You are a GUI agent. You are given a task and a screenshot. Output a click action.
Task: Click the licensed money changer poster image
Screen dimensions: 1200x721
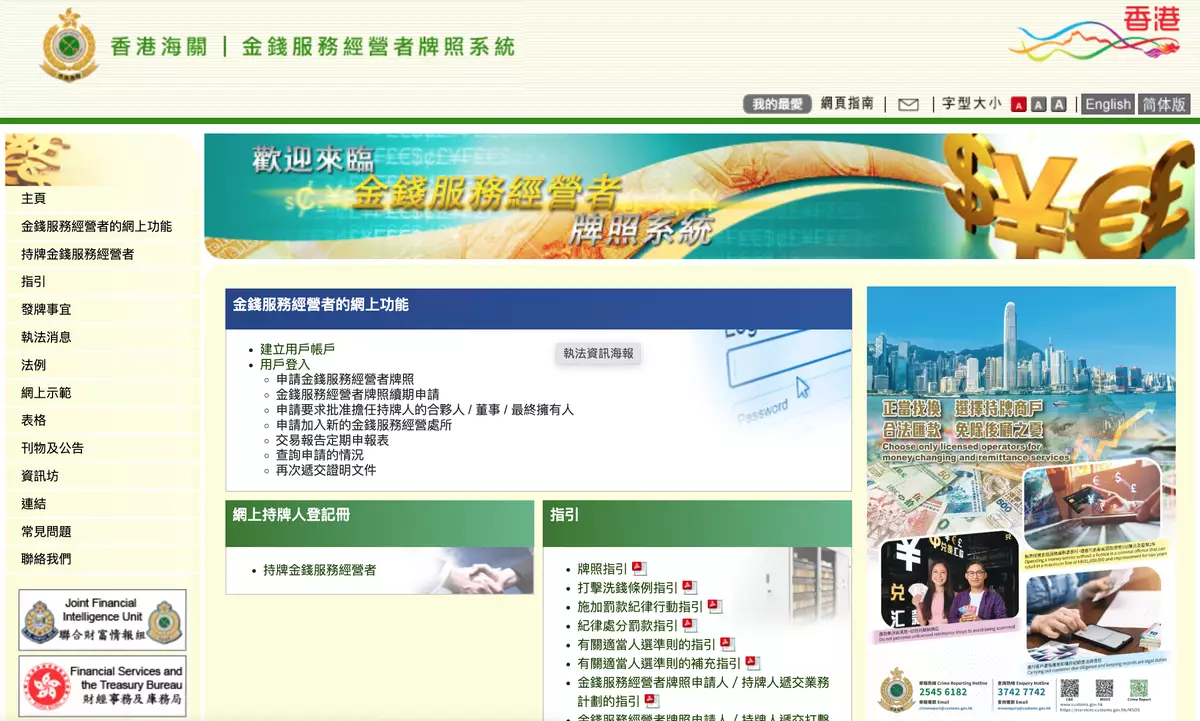(x=1021, y=500)
